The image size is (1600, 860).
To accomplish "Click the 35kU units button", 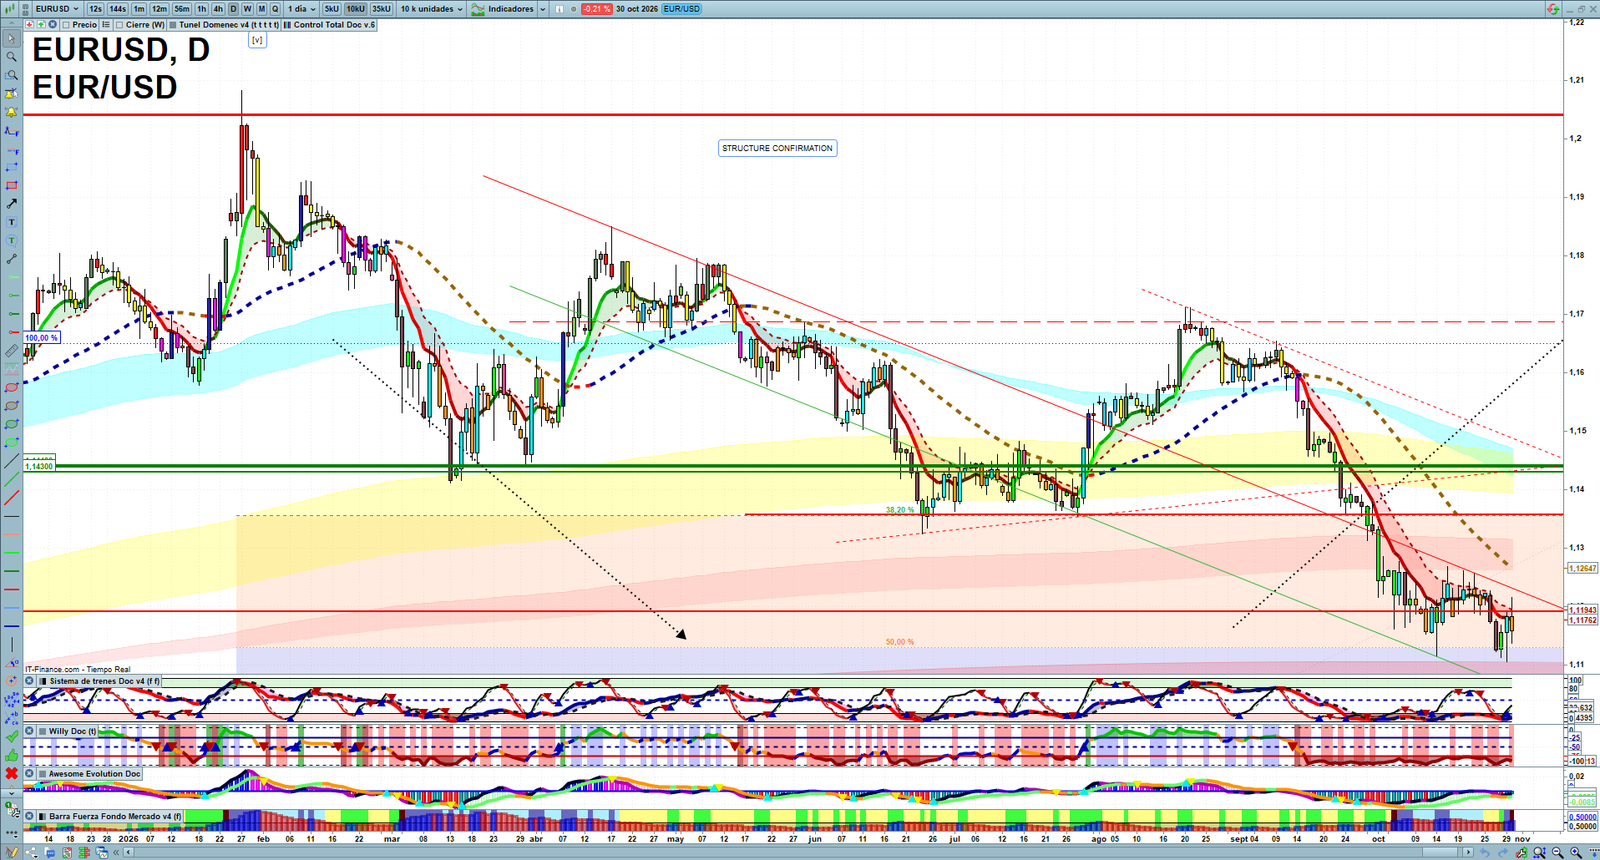I will (x=382, y=9).
